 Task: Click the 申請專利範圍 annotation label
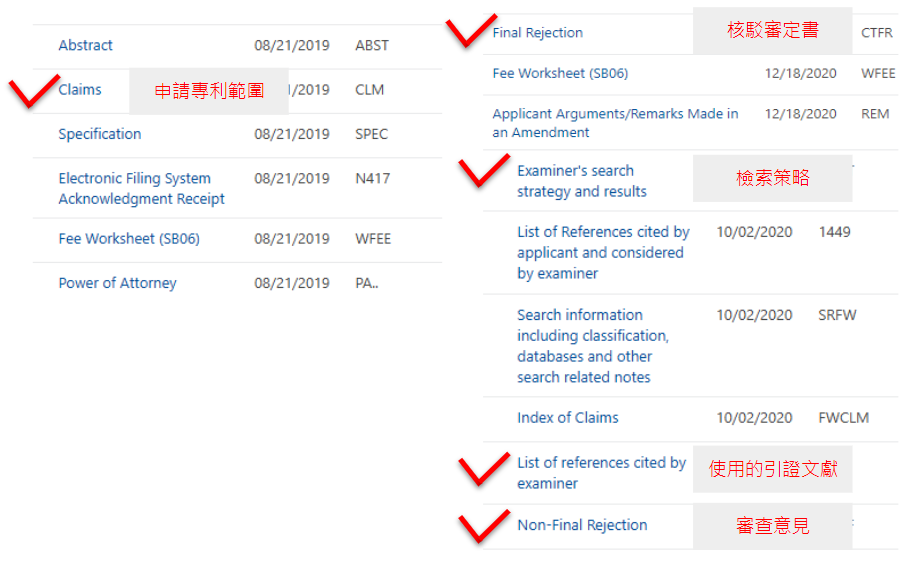tap(209, 91)
